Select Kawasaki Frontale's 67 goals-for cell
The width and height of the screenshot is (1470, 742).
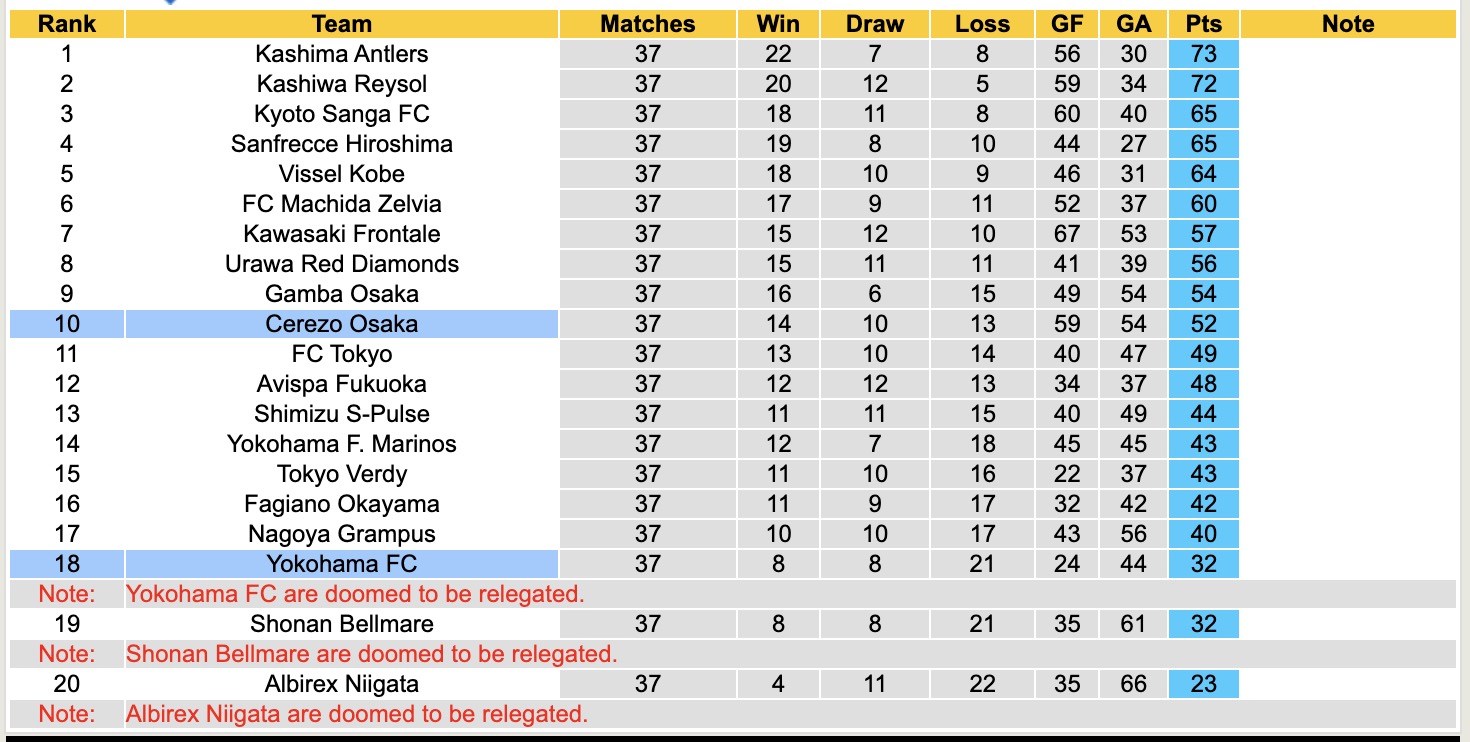click(x=1067, y=234)
